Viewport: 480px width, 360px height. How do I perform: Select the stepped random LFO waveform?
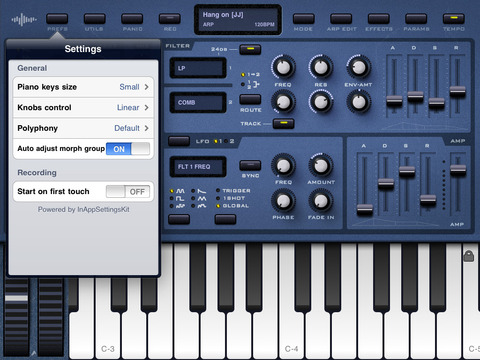point(177,206)
